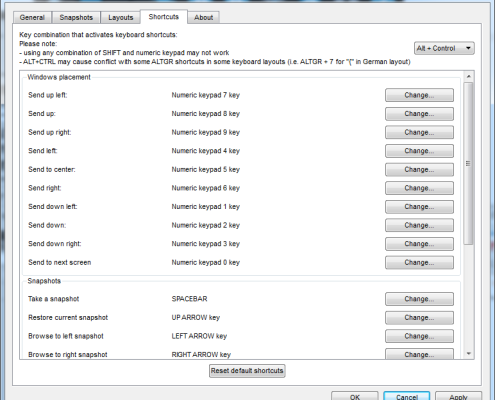The height and width of the screenshot is (400, 495).
Task: Click the 'Numeric keypad 1 key' value
Action: point(206,207)
